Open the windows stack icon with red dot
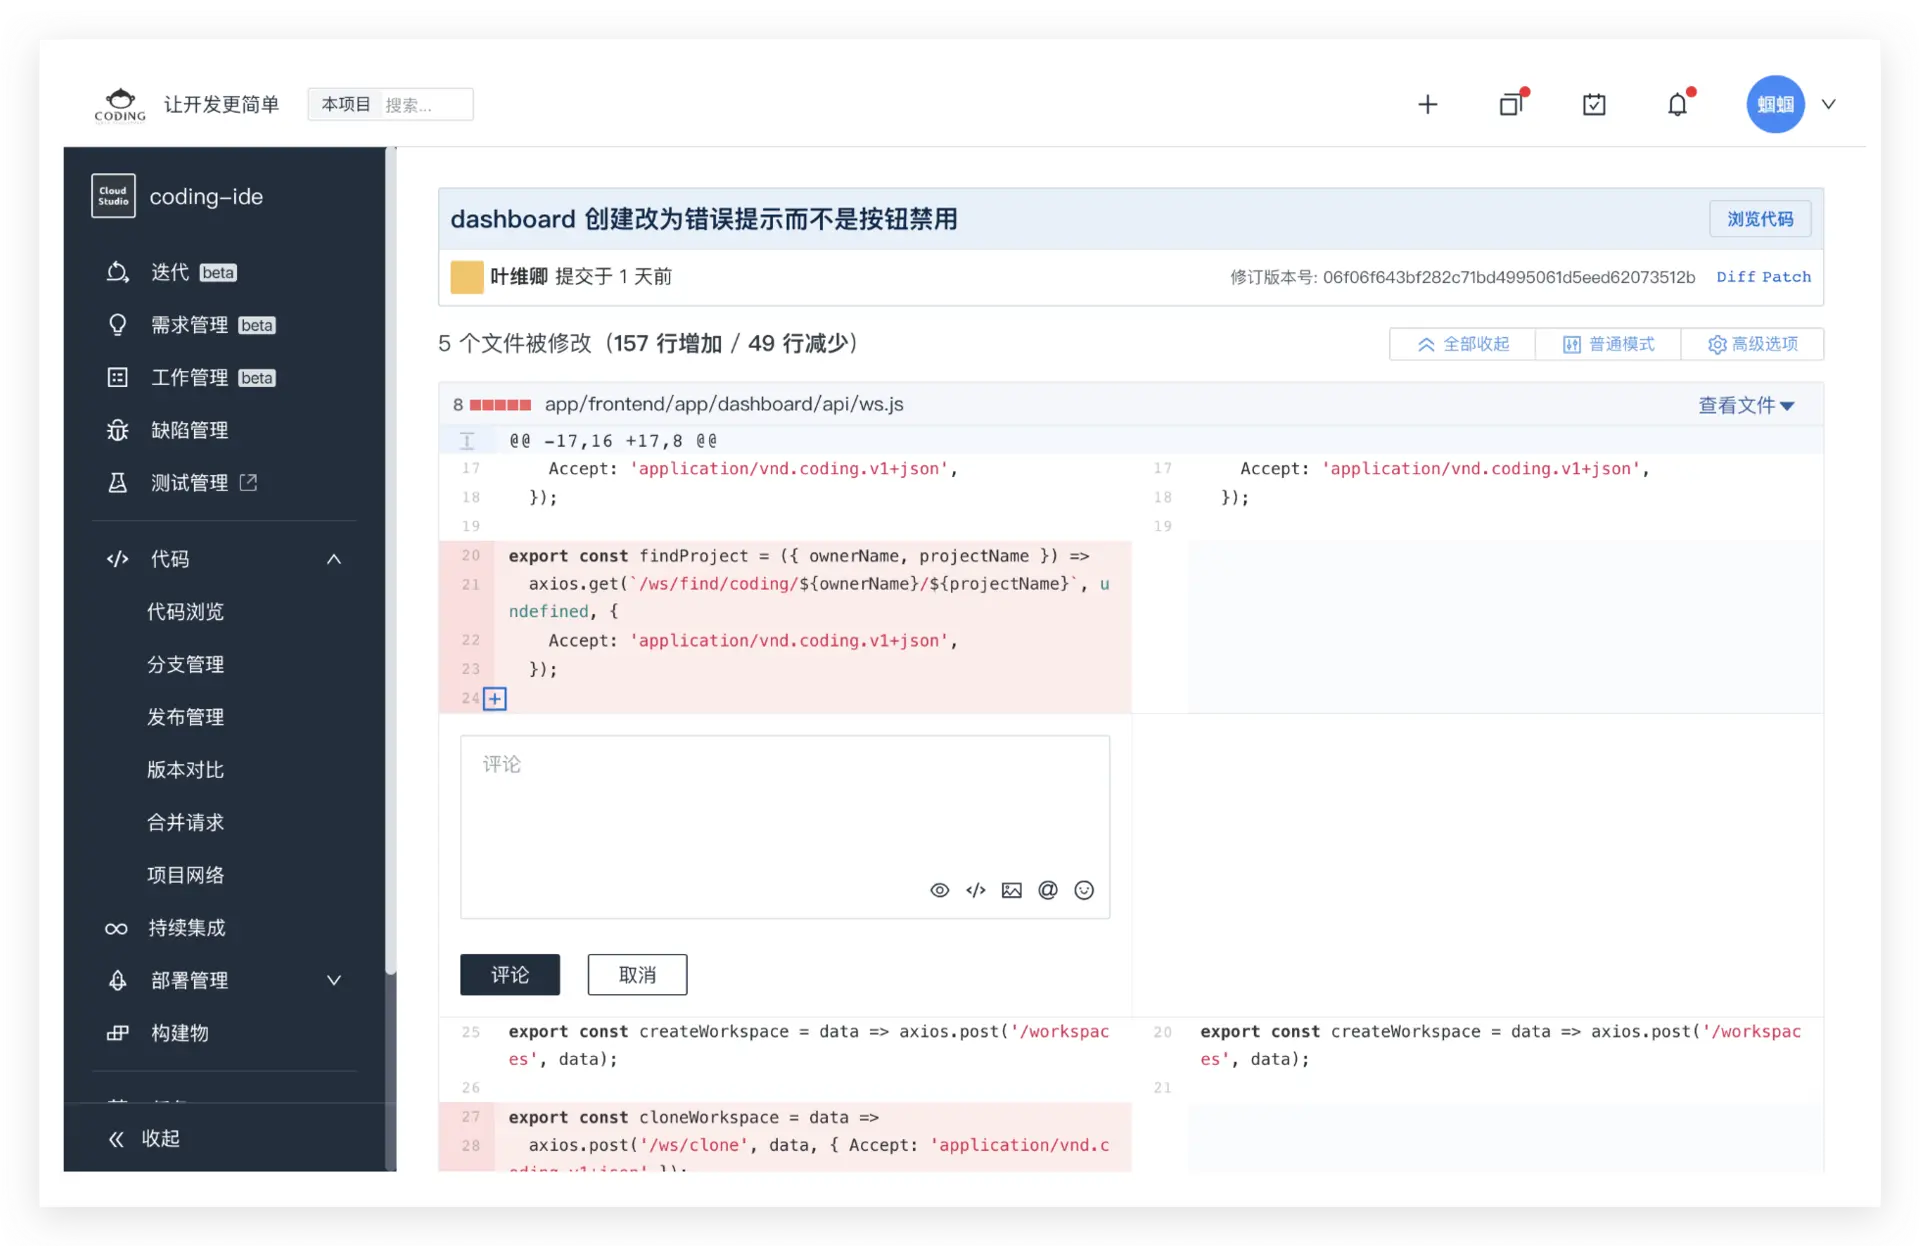 [x=1511, y=104]
